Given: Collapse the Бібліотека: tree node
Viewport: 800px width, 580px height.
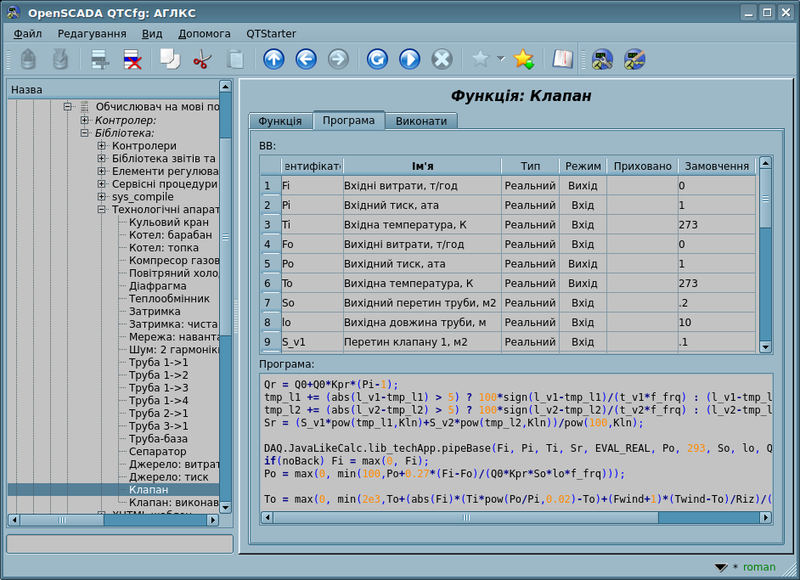Looking at the screenshot, I should tap(85, 133).
